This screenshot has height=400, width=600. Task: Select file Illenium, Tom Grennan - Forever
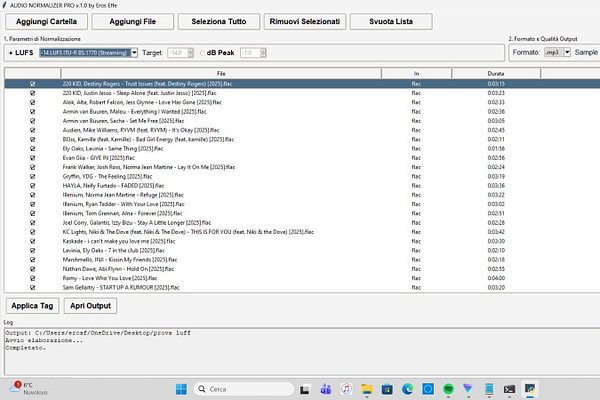tap(122, 213)
